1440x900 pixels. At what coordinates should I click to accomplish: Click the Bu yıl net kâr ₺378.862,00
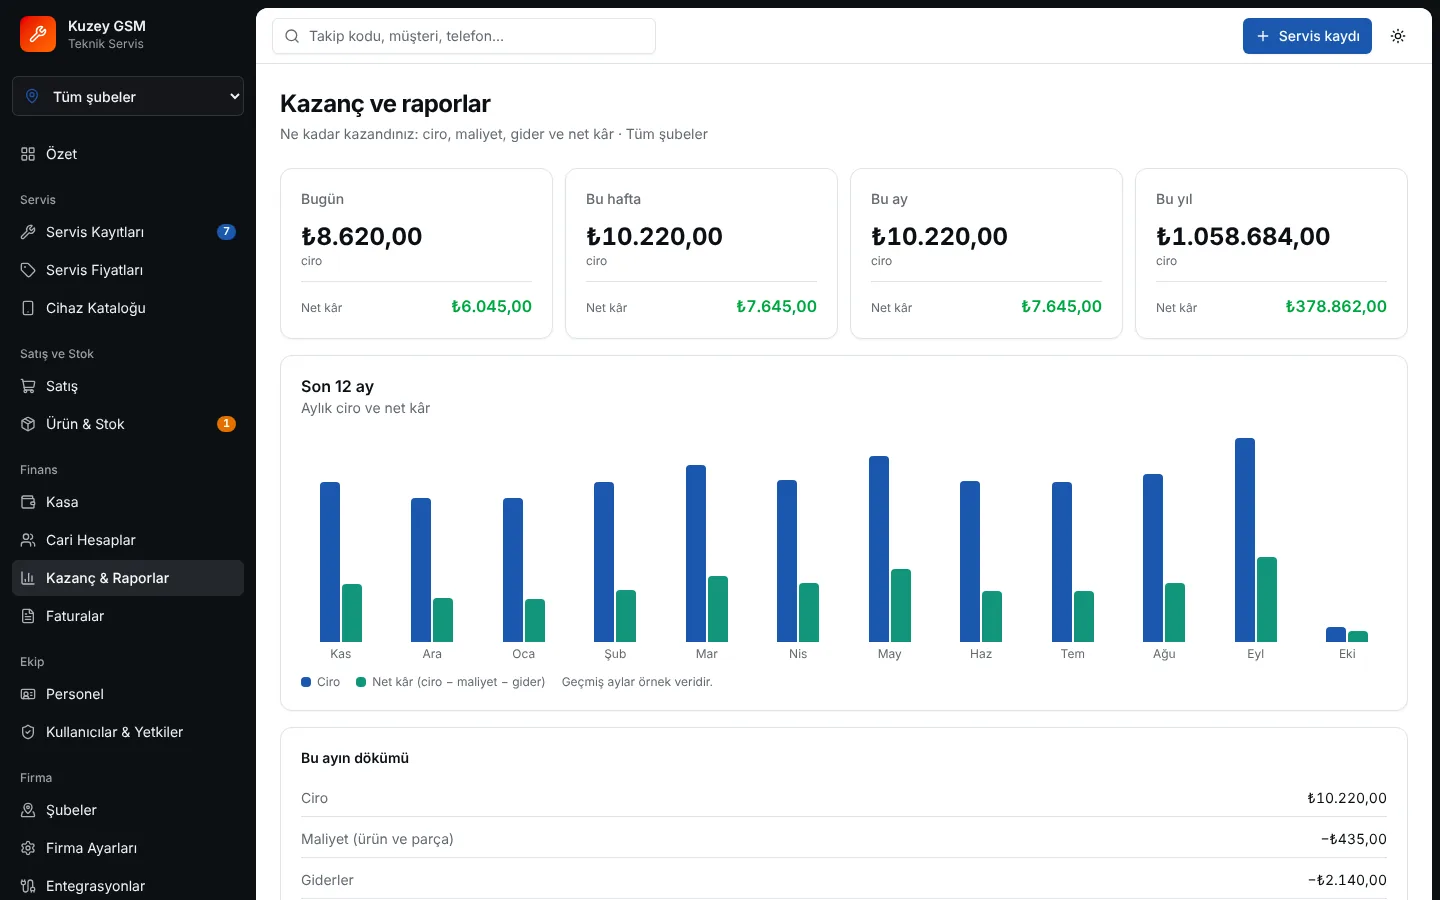coord(1336,307)
